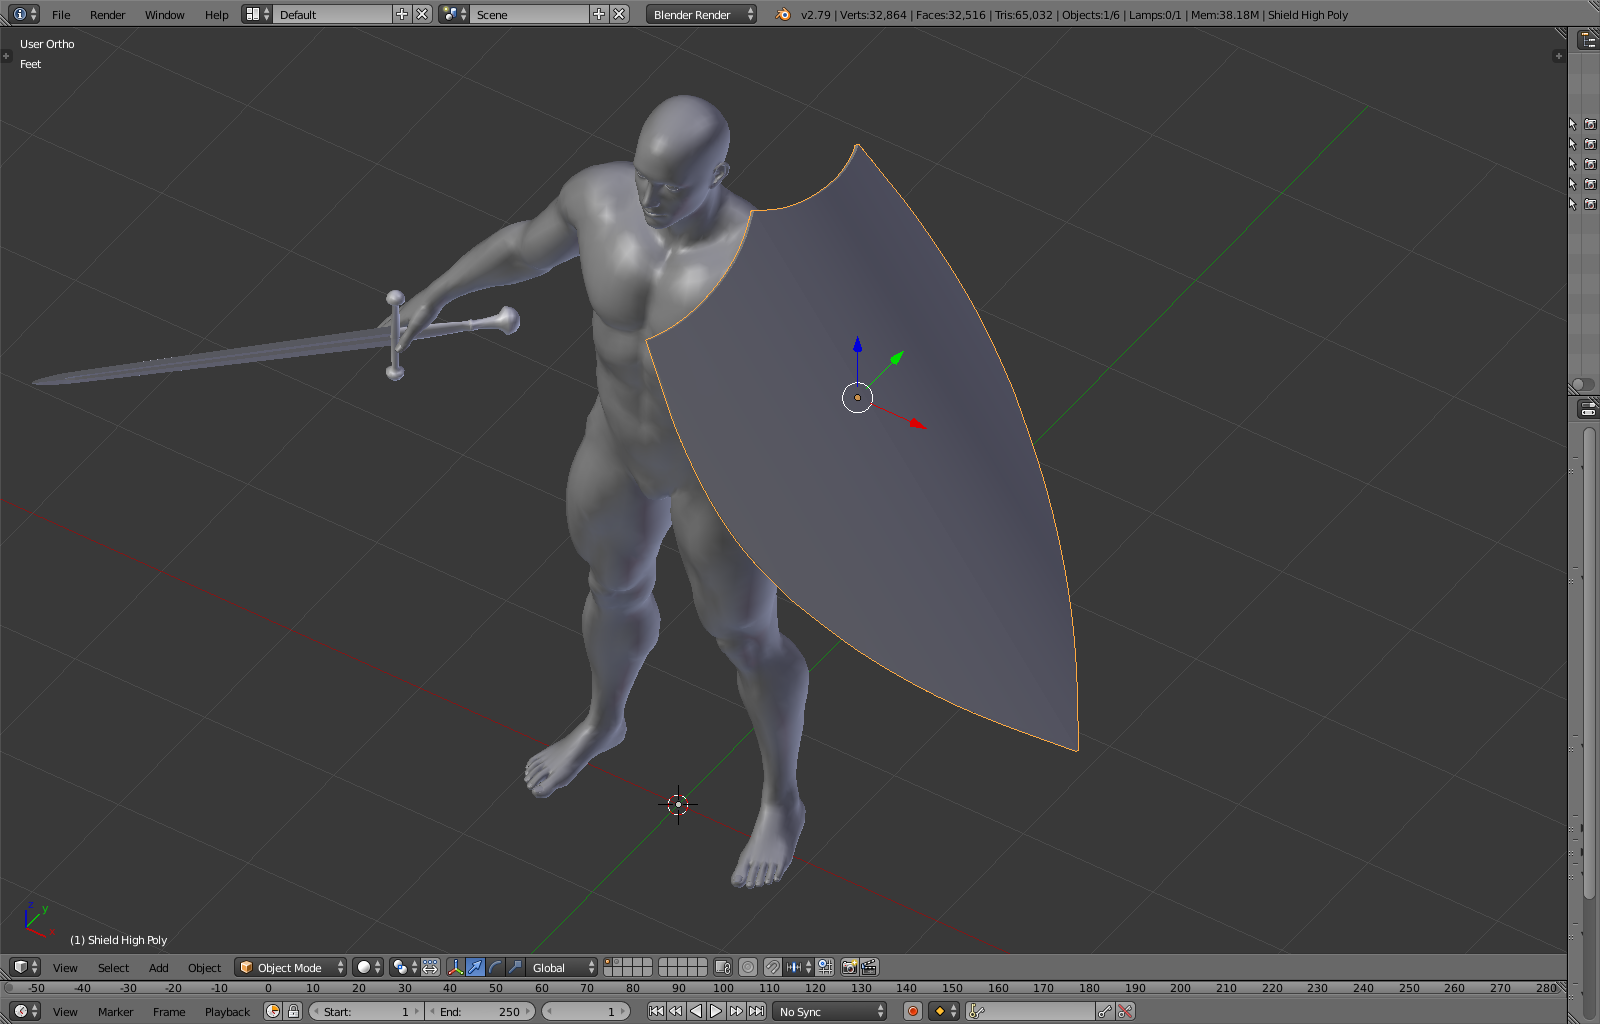
Task: Click the Blender logo icon
Action: 783,14
